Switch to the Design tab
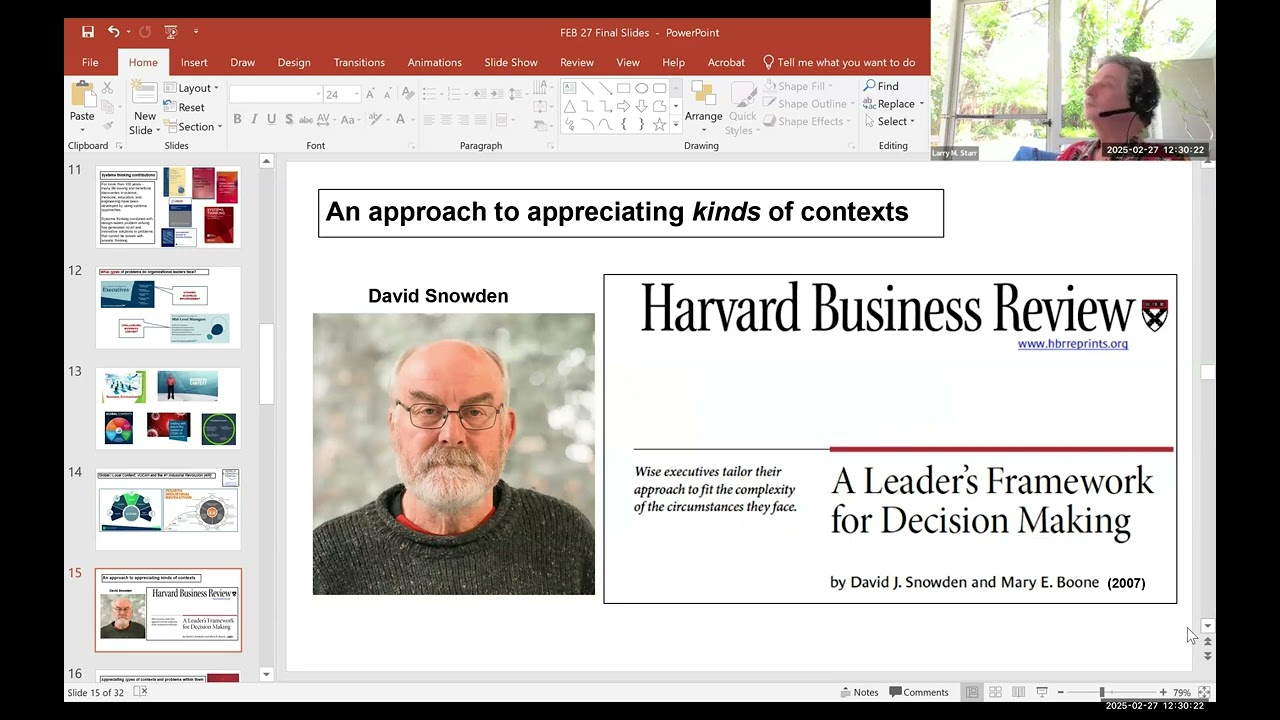1280x720 pixels. [294, 62]
